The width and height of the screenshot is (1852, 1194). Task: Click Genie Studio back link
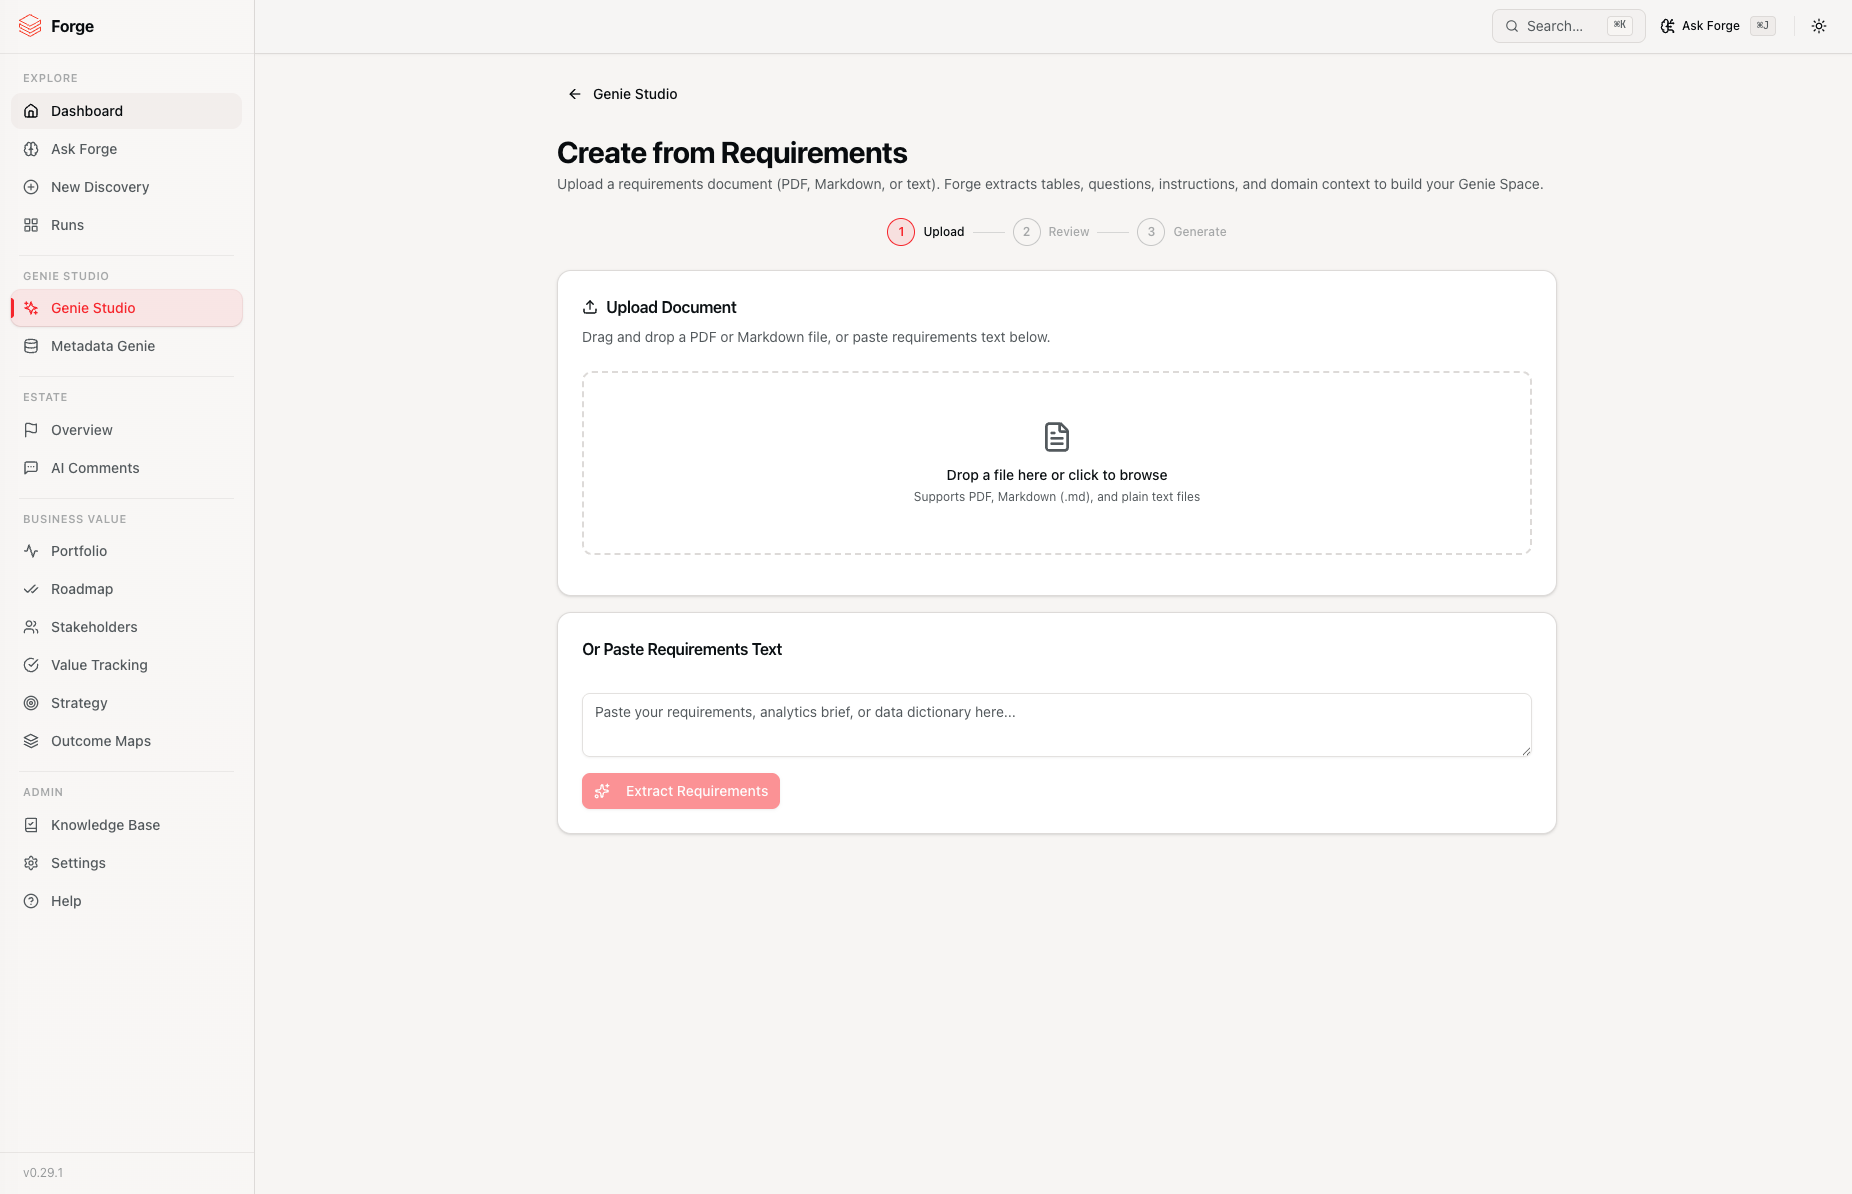[622, 94]
